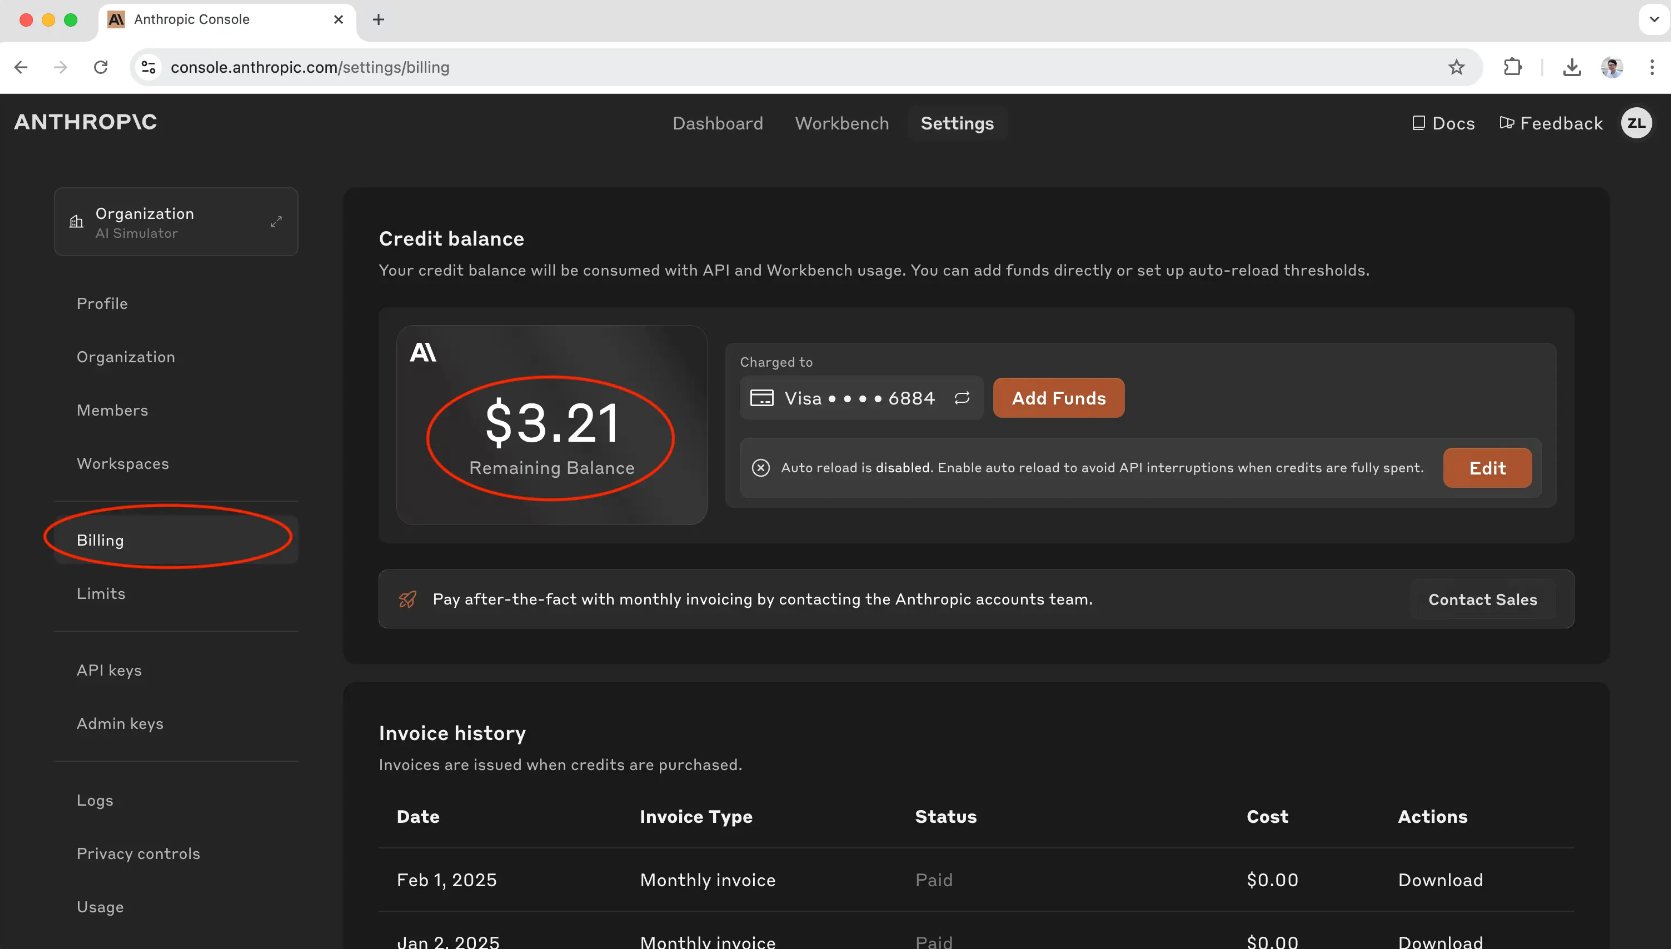Expand the Organization switcher arrows

pyautogui.click(x=276, y=222)
